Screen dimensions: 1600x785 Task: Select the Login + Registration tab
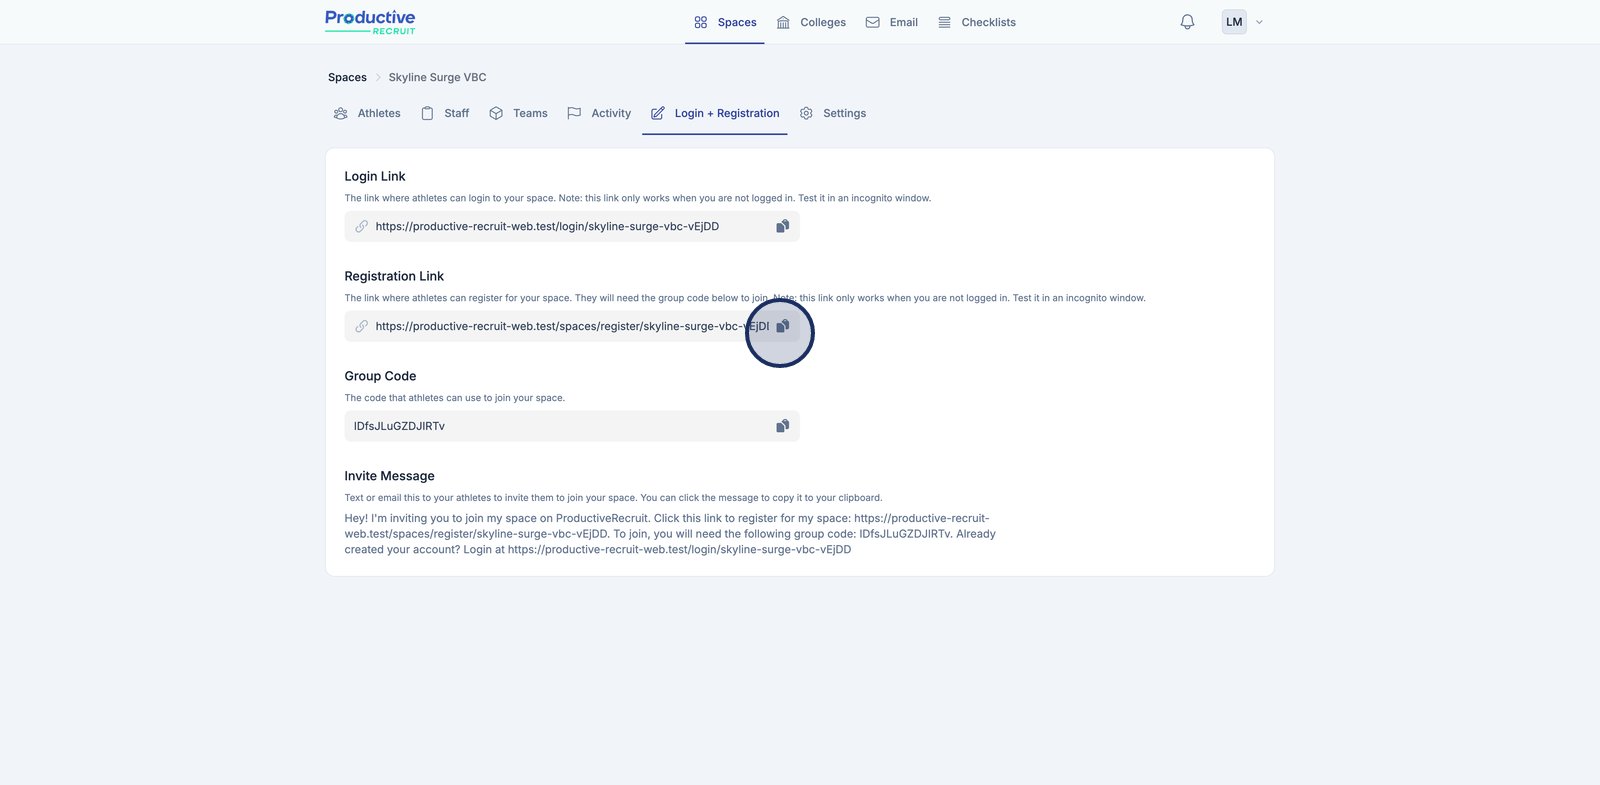715,113
